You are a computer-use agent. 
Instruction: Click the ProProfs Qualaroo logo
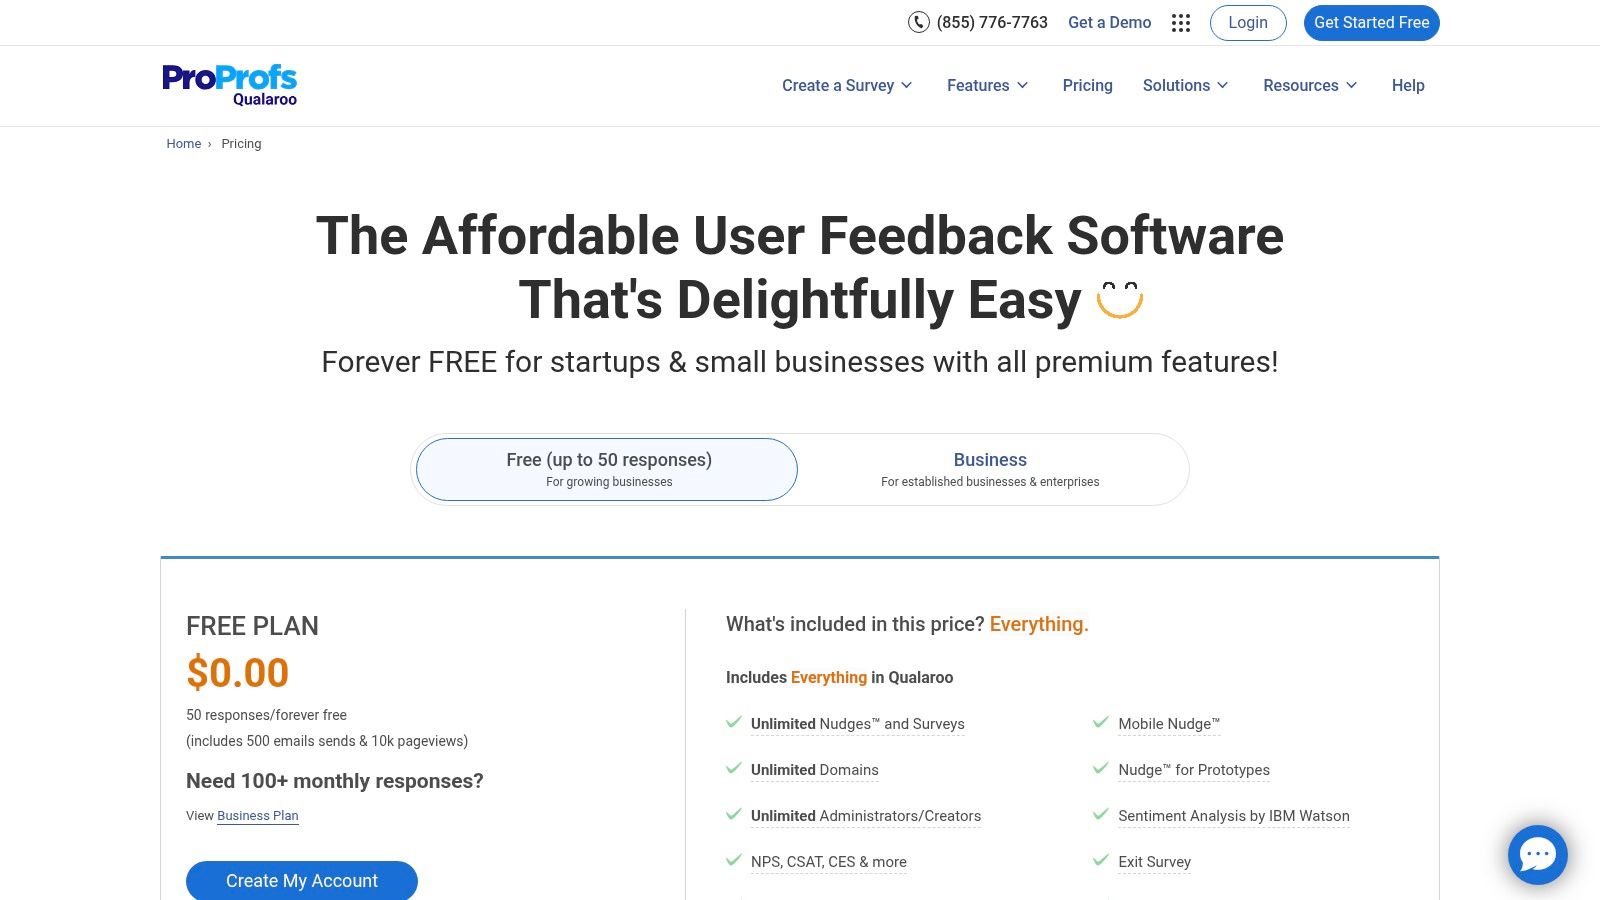(229, 84)
